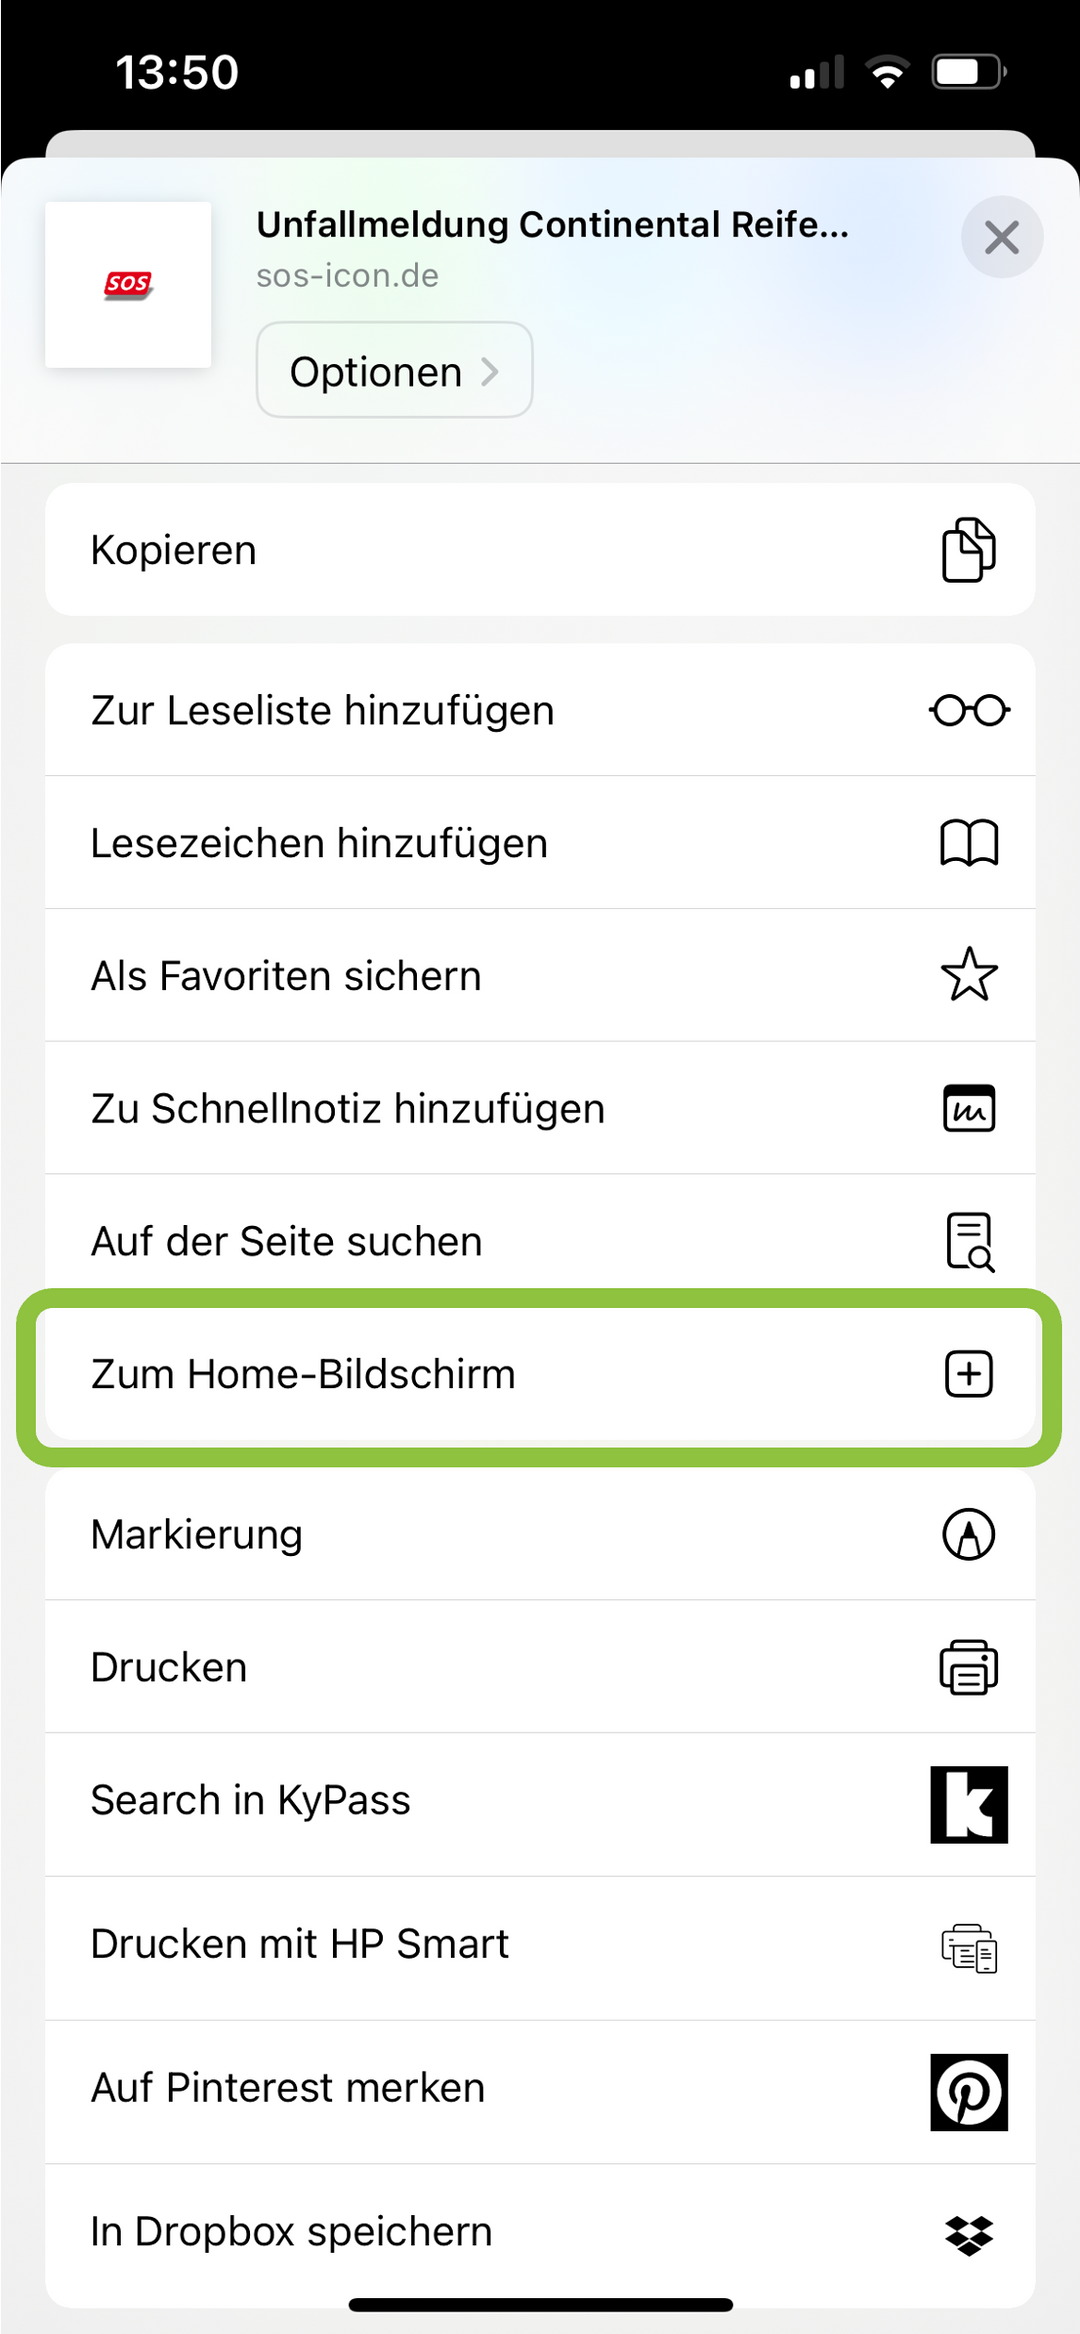Tap the KyPass app icon
1080x2334 pixels.
pos(968,1804)
